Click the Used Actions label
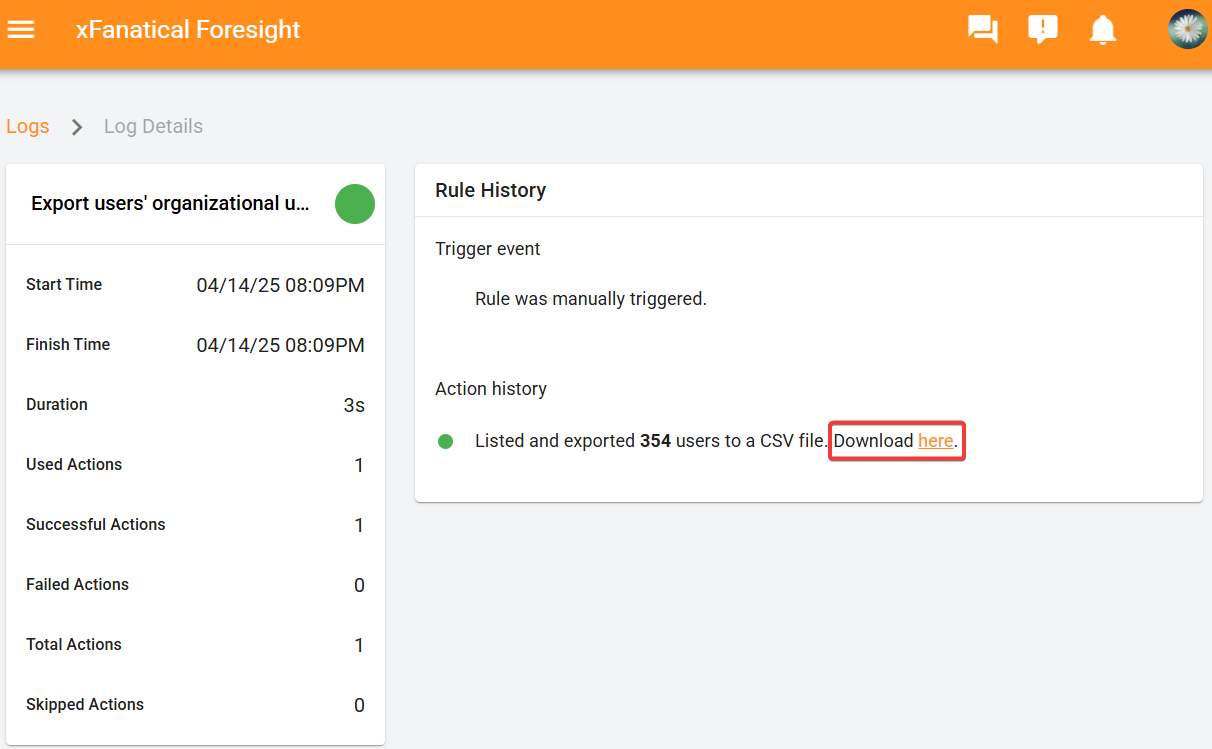The width and height of the screenshot is (1212, 749). [74, 465]
